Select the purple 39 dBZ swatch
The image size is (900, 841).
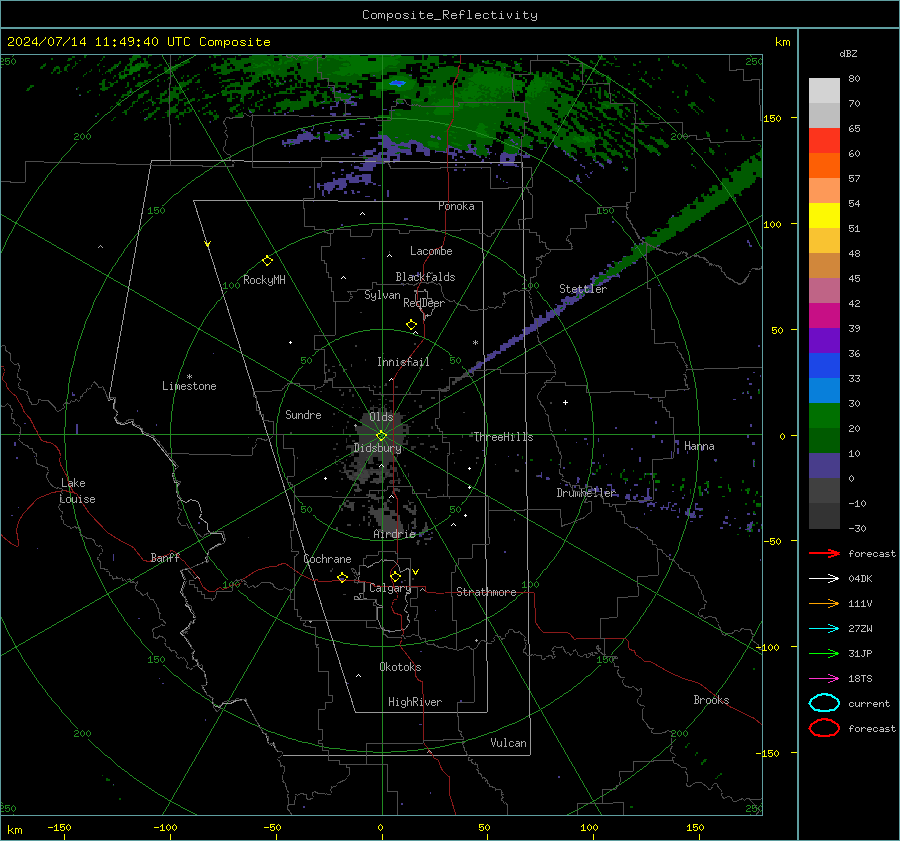pos(824,340)
